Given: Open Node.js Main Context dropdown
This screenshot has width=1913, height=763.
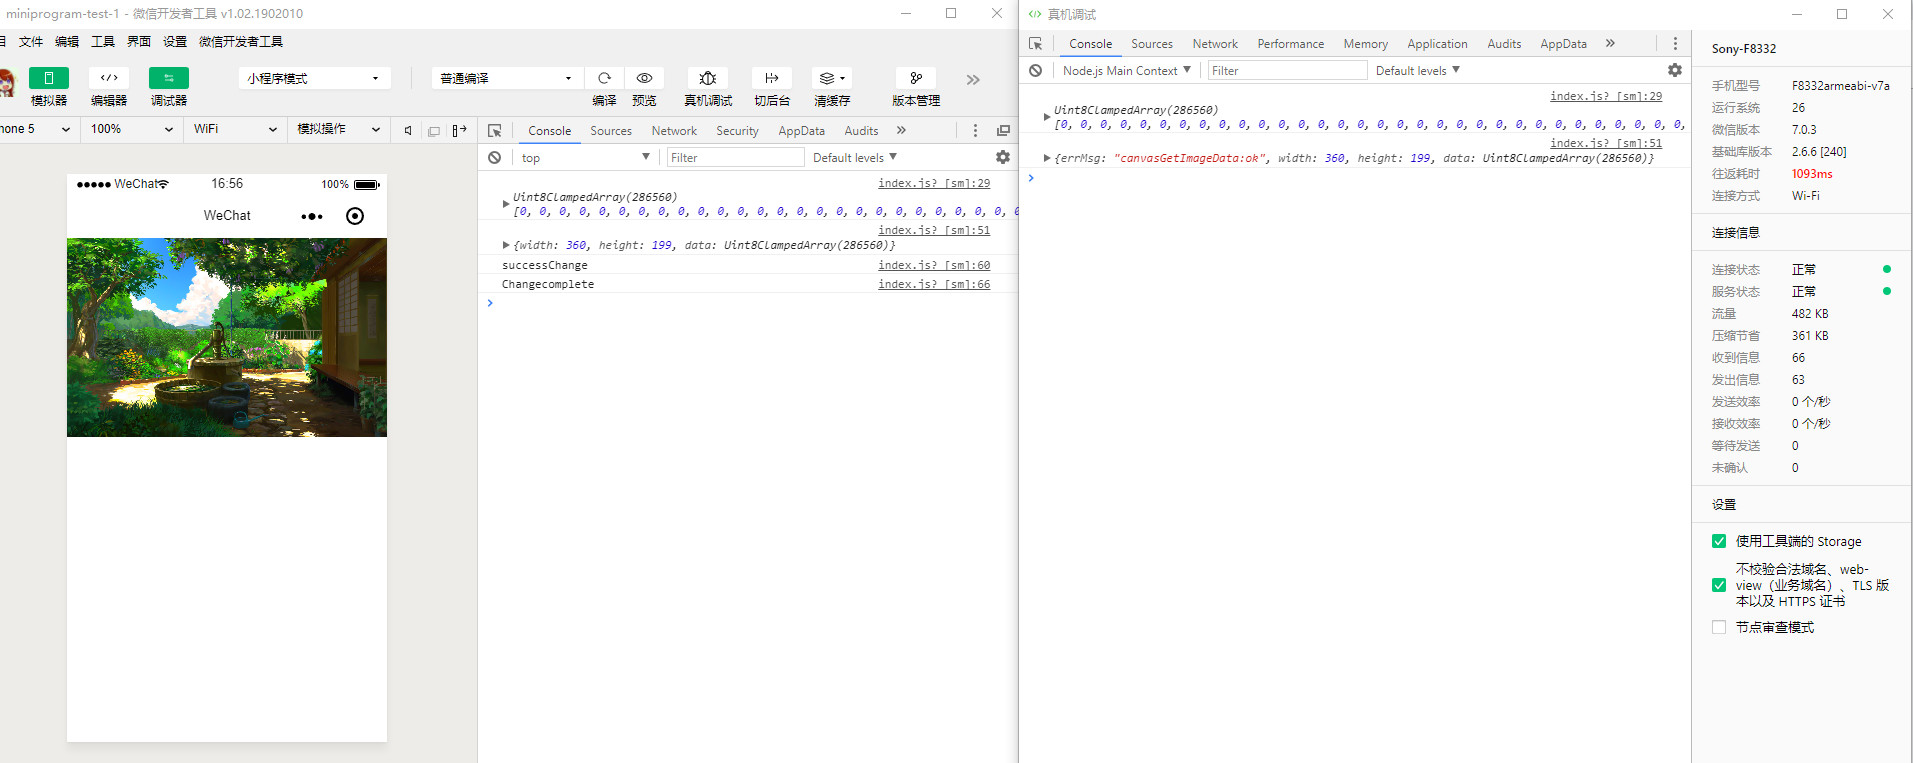Looking at the screenshot, I should pos(1126,71).
